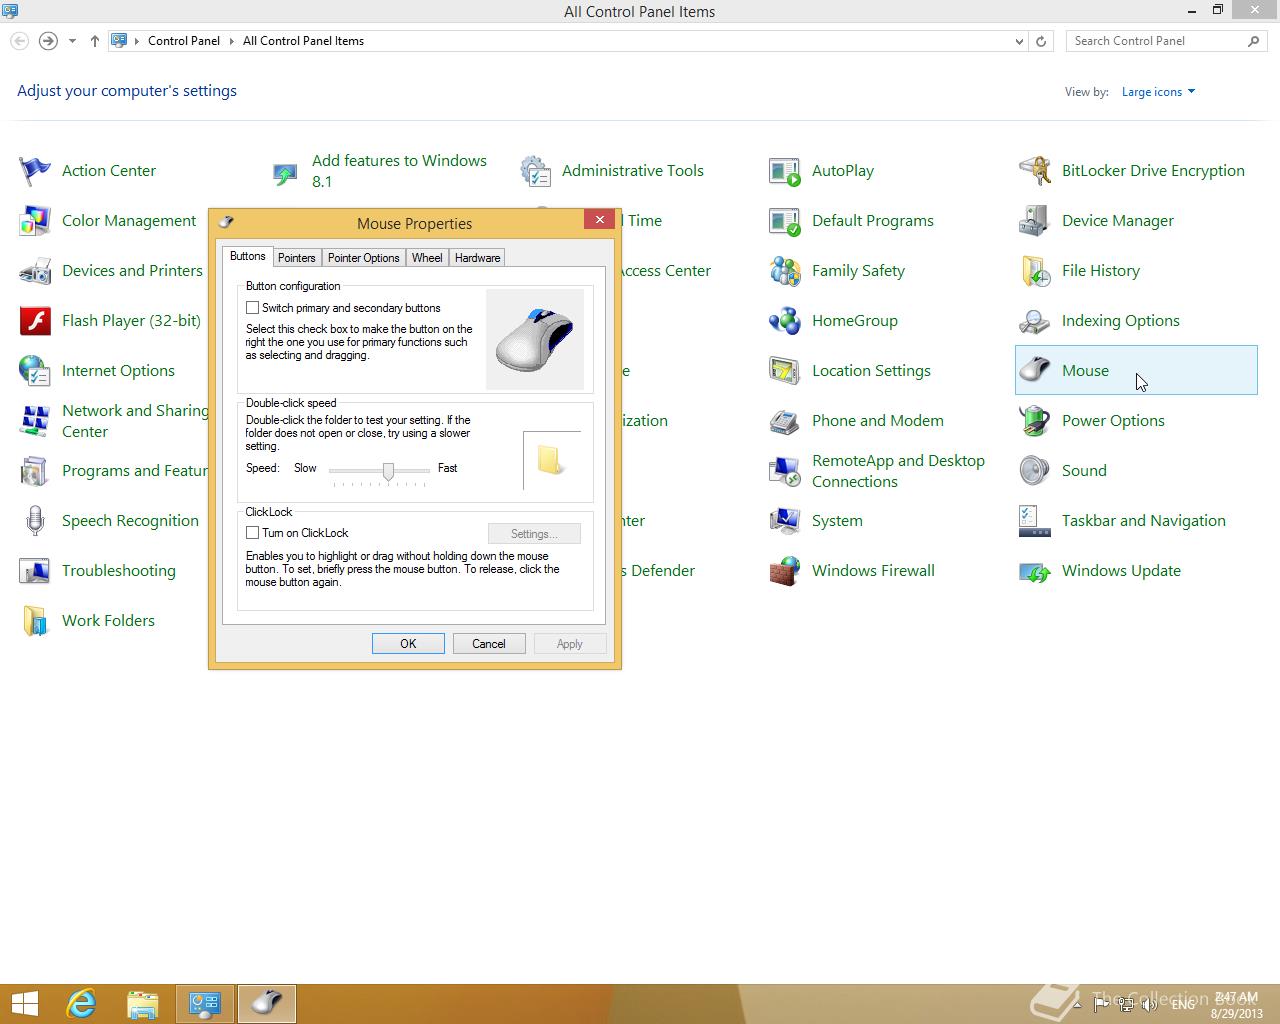The height and width of the screenshot is (1024, 1280).
Task: Open the address bar history dropdown
Action: pos(1019,41)
